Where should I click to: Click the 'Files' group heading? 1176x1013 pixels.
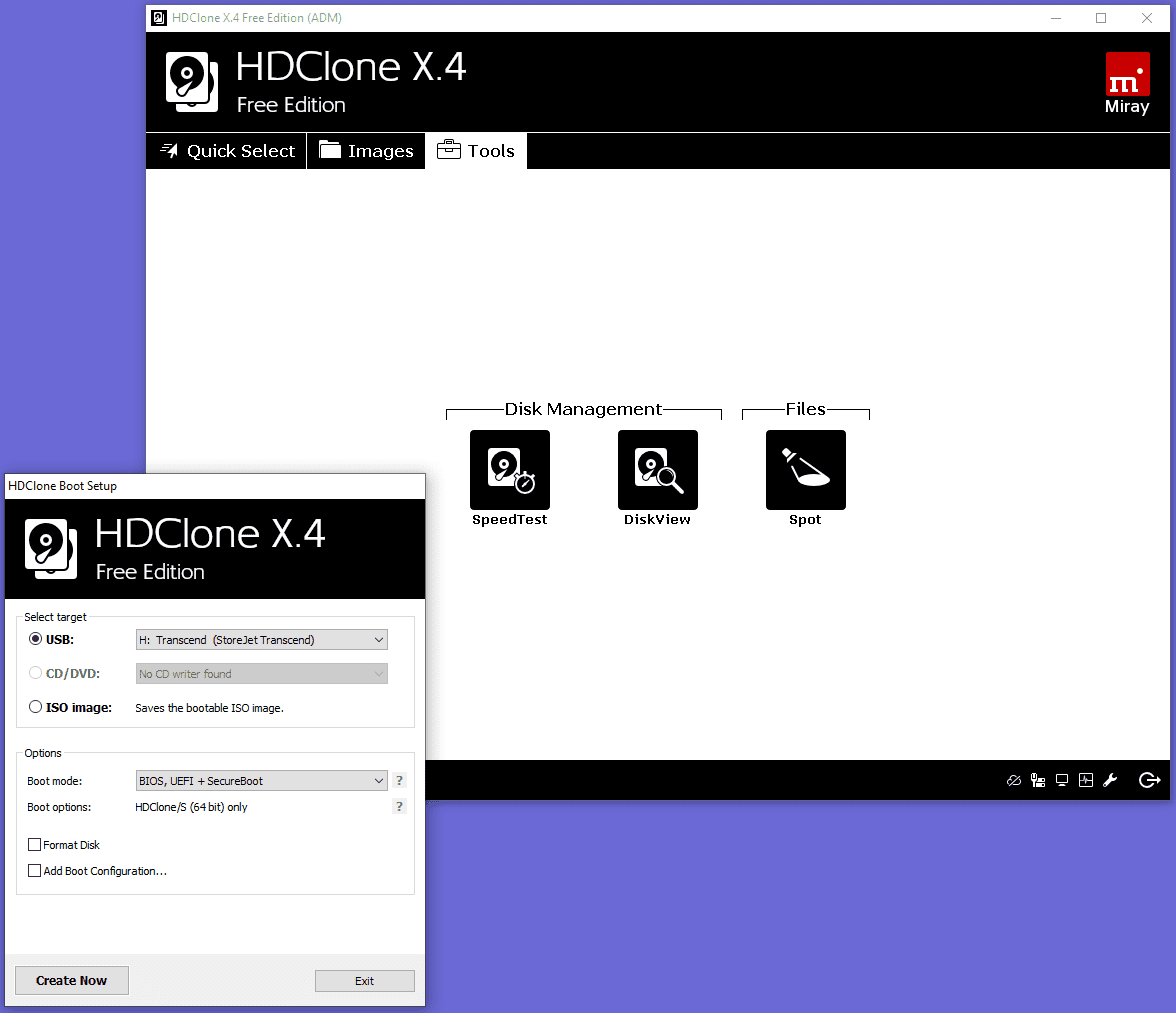click(806, 409)
